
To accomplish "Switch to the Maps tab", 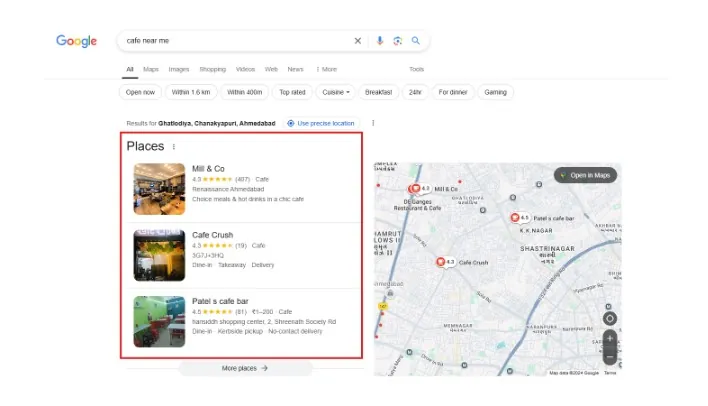I will [x=151, y=69].
